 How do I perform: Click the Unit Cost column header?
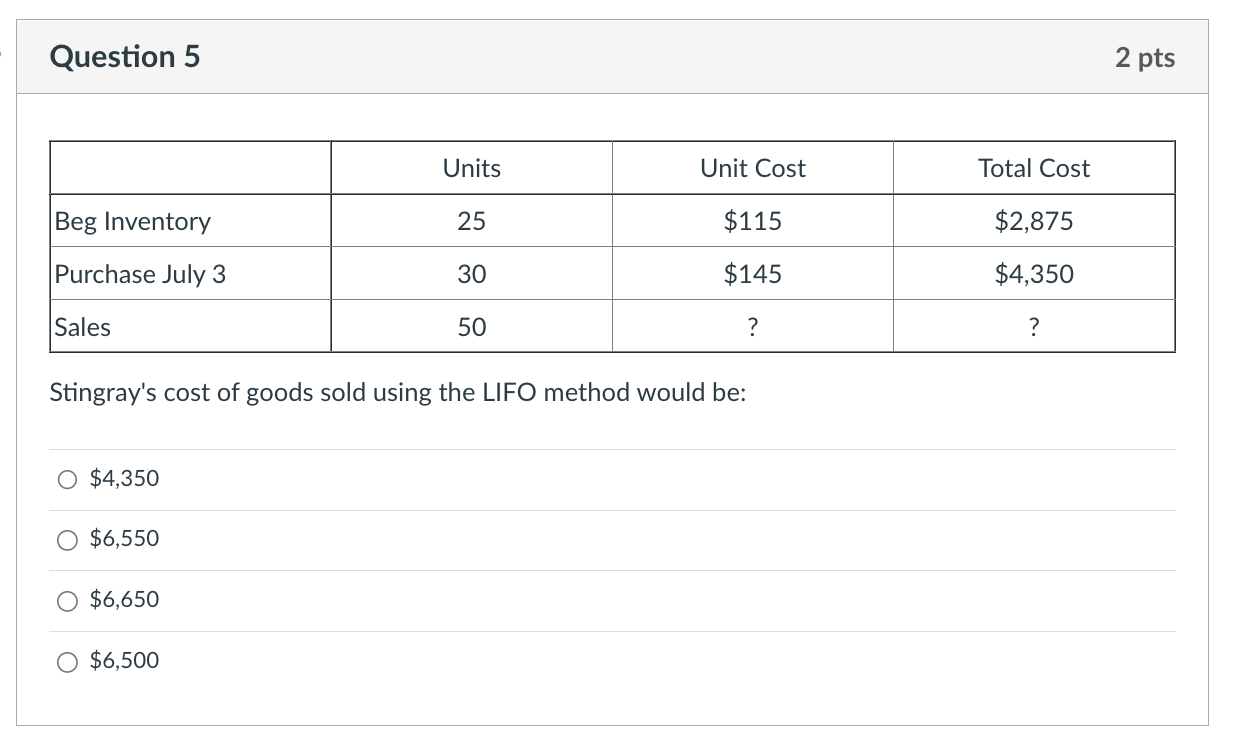(752, 168)
